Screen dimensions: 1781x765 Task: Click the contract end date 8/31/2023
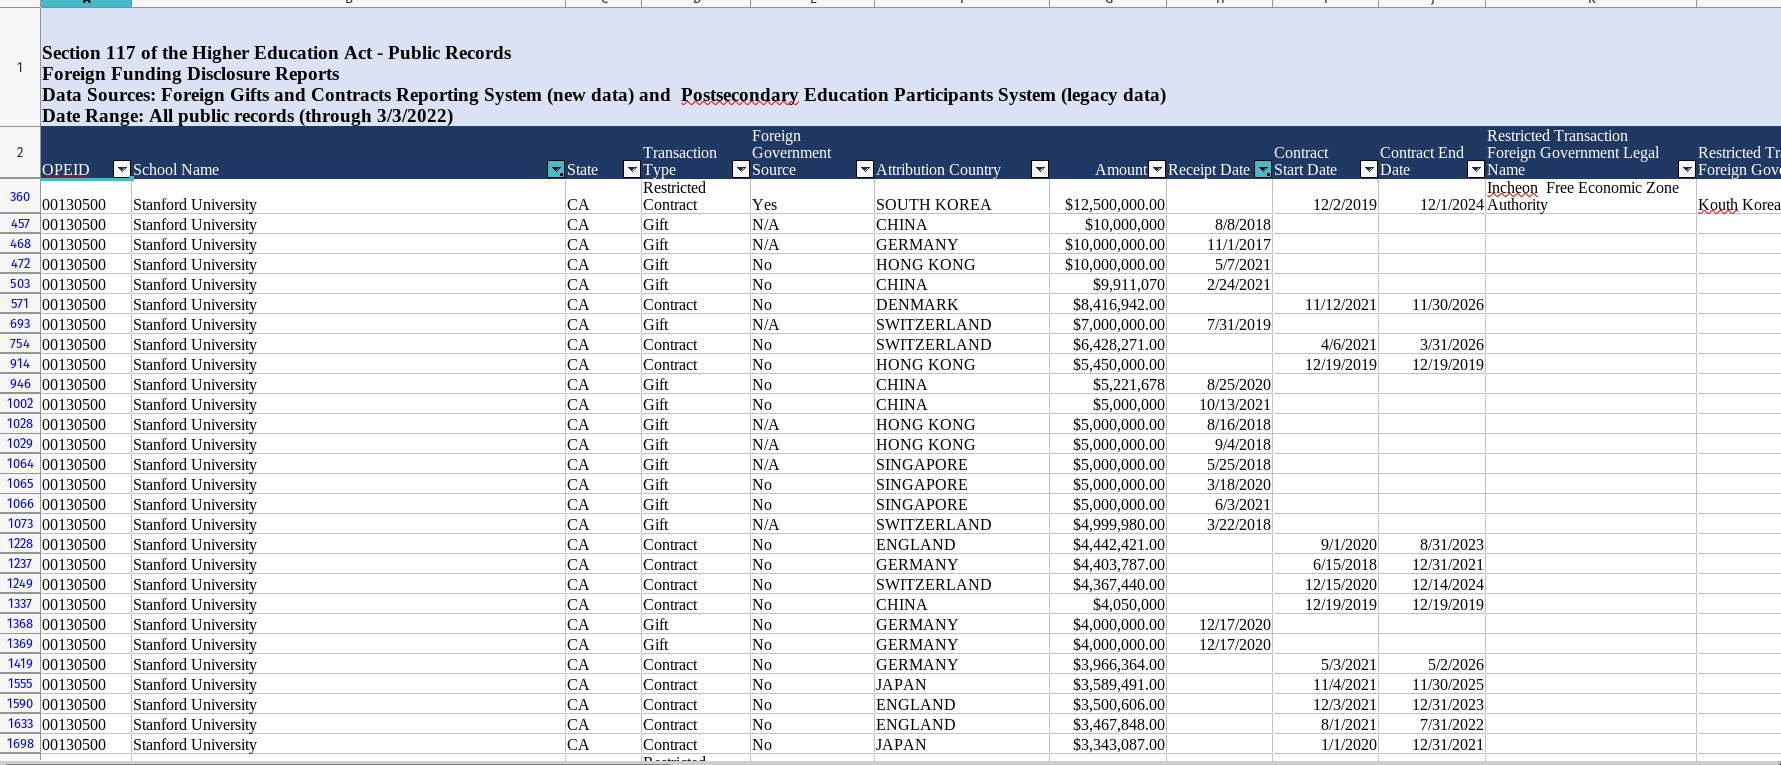[1432, 545]
